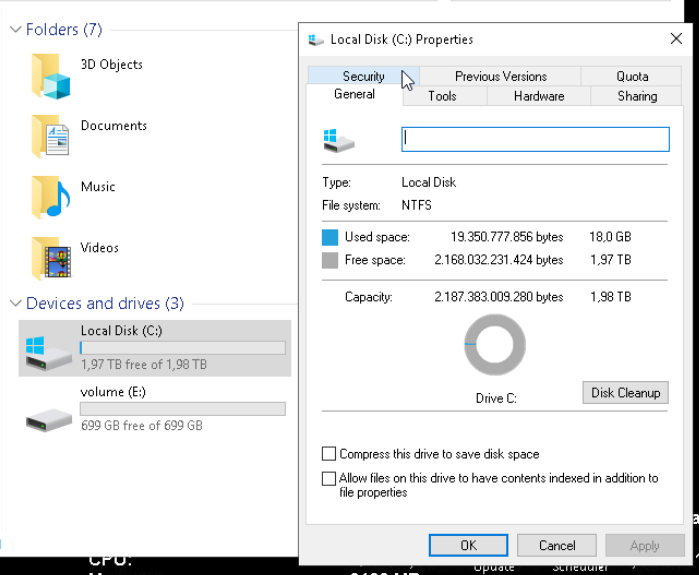Click the blue Used space color square

coord(330,238)
